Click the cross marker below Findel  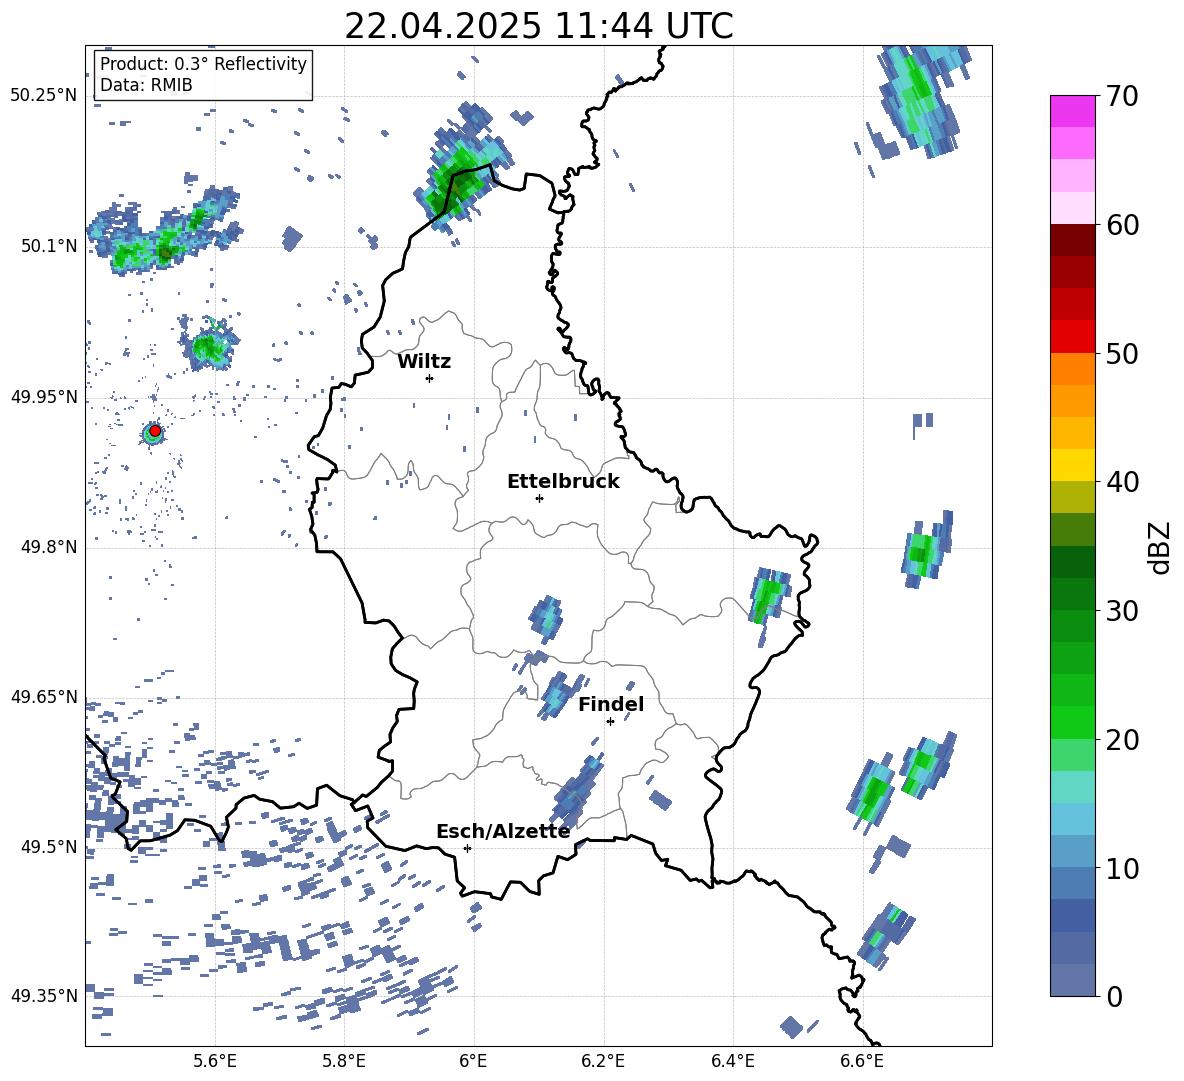click(610, 722)
